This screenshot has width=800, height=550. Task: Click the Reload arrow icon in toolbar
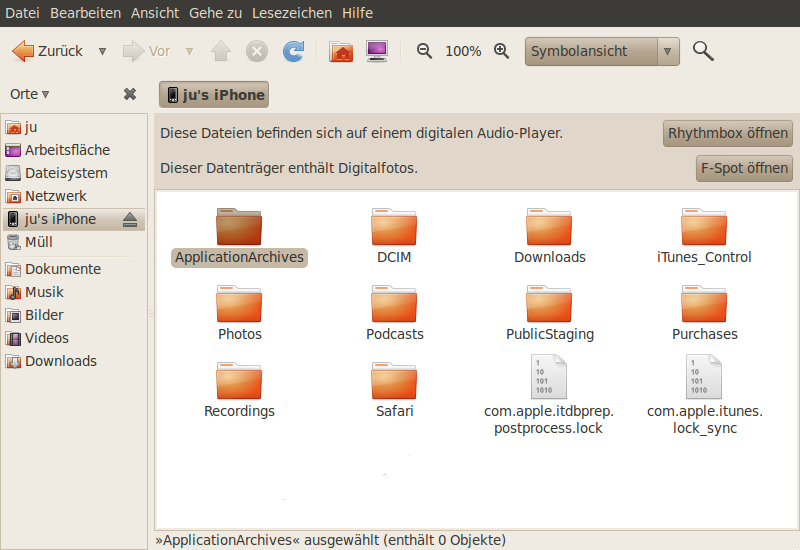click(x=293, y=51)
